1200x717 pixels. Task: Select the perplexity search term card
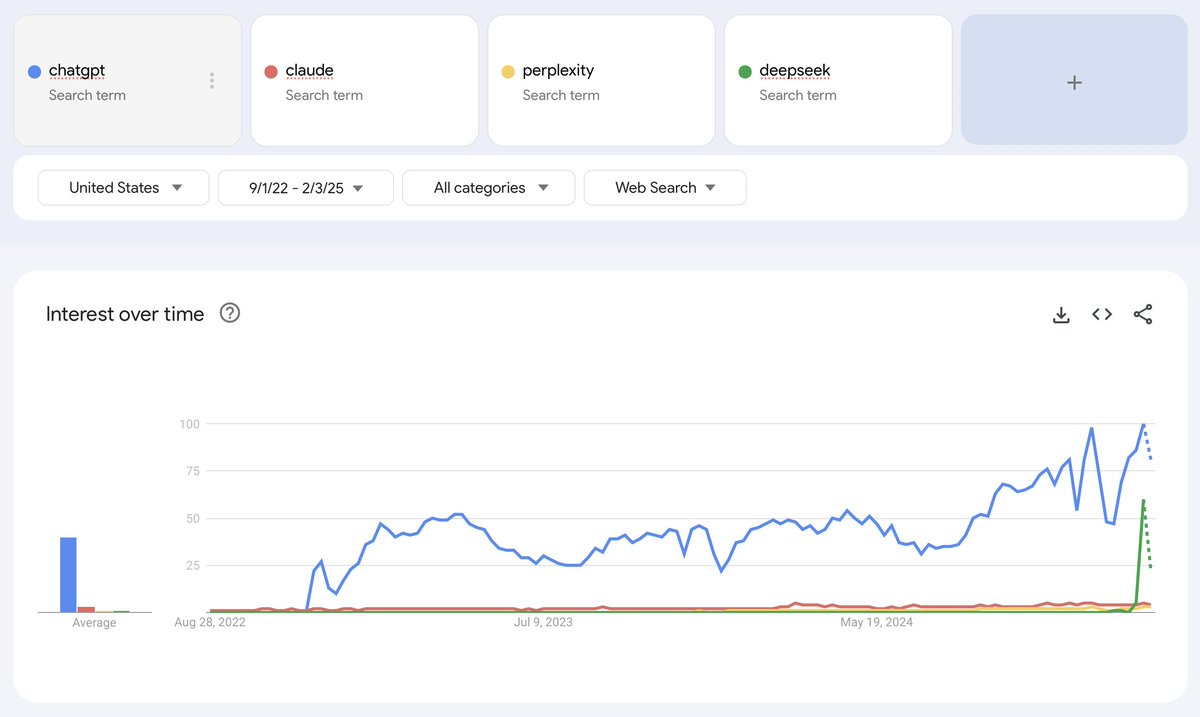click(x=601, y=81)
